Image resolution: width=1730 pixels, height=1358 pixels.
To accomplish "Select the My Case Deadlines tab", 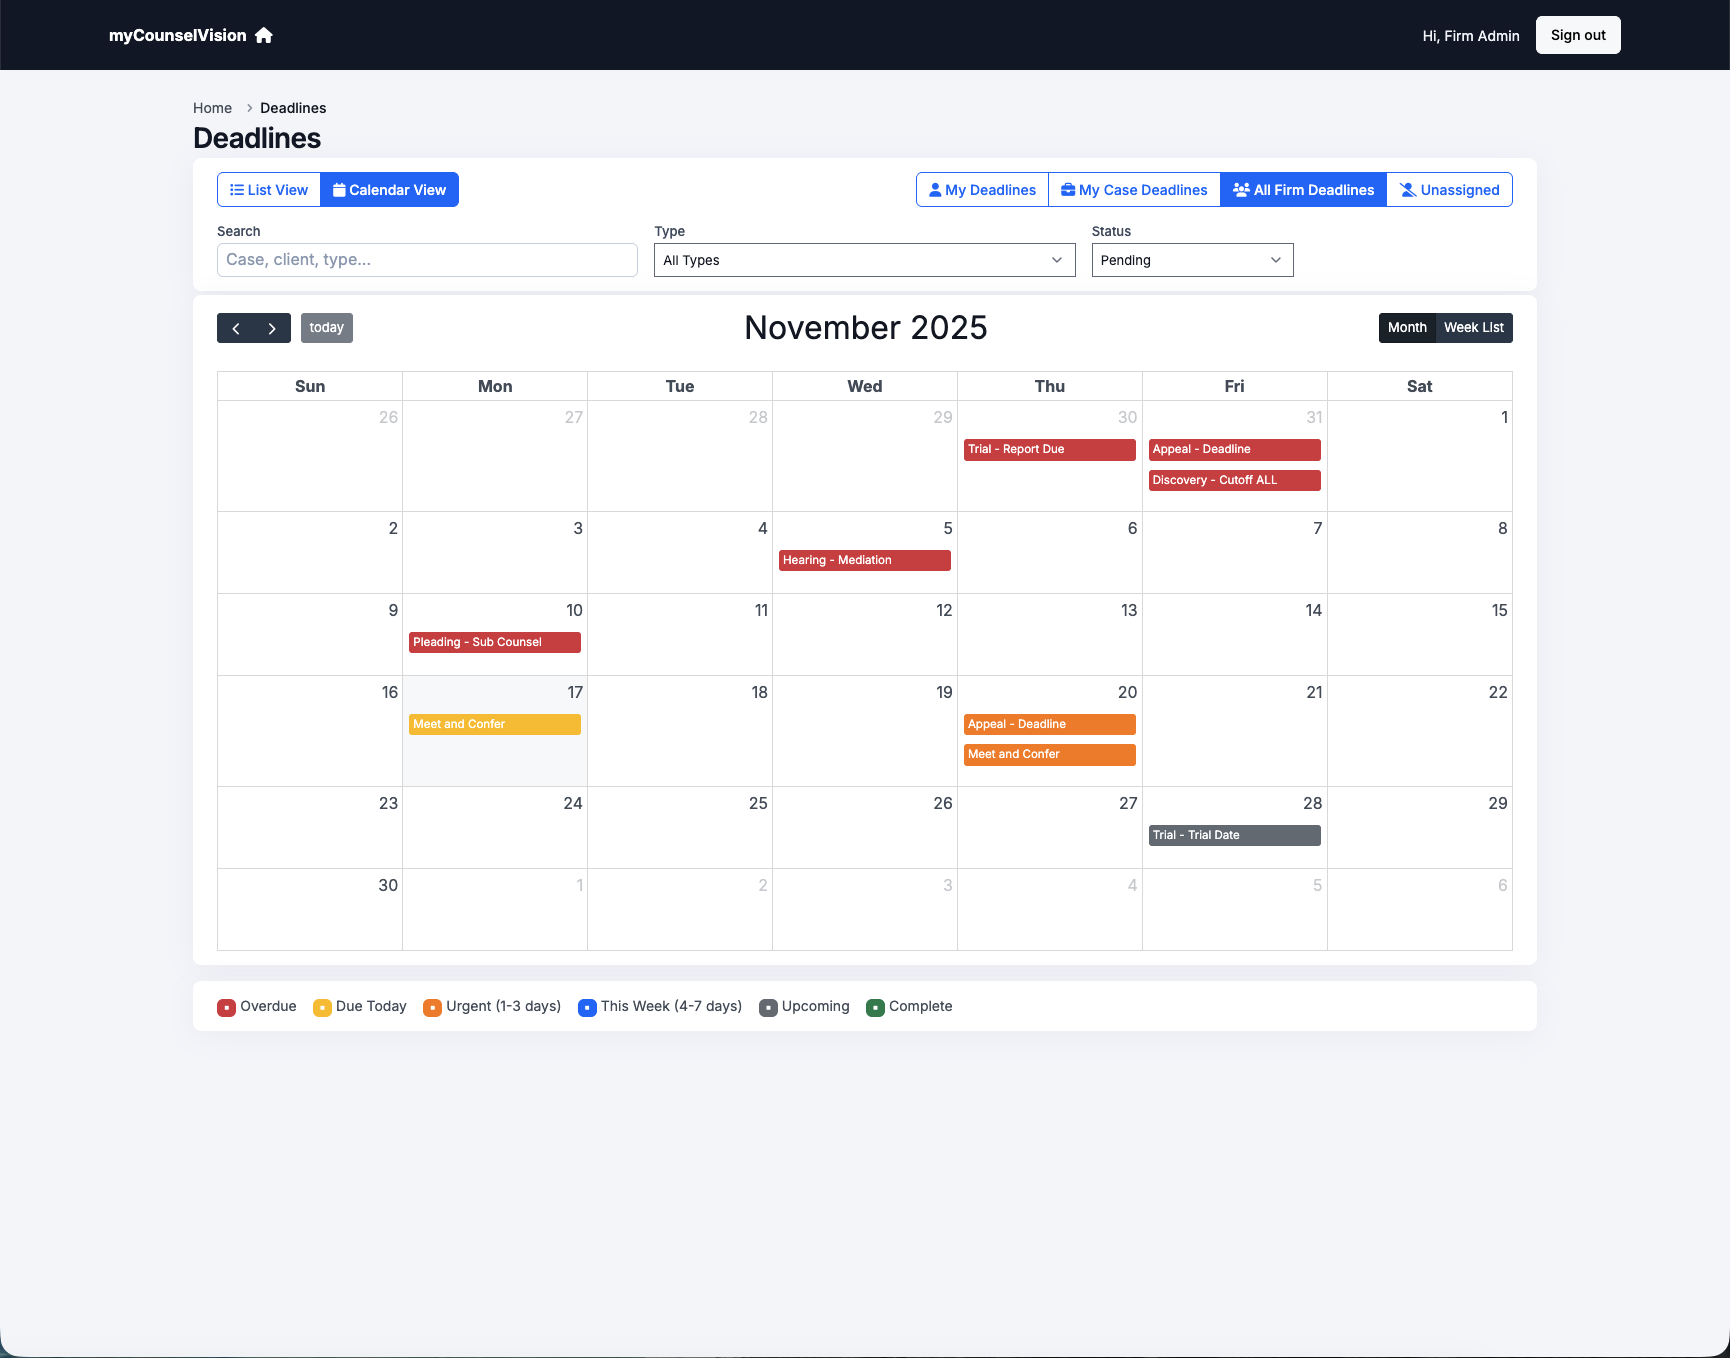I will tap(1134, 189).
